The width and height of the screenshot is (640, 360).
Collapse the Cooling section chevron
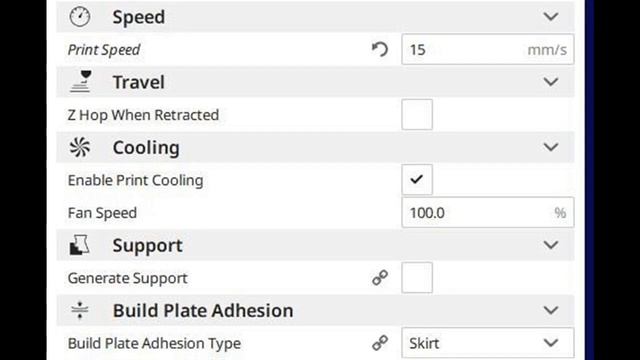pos(551,147)
